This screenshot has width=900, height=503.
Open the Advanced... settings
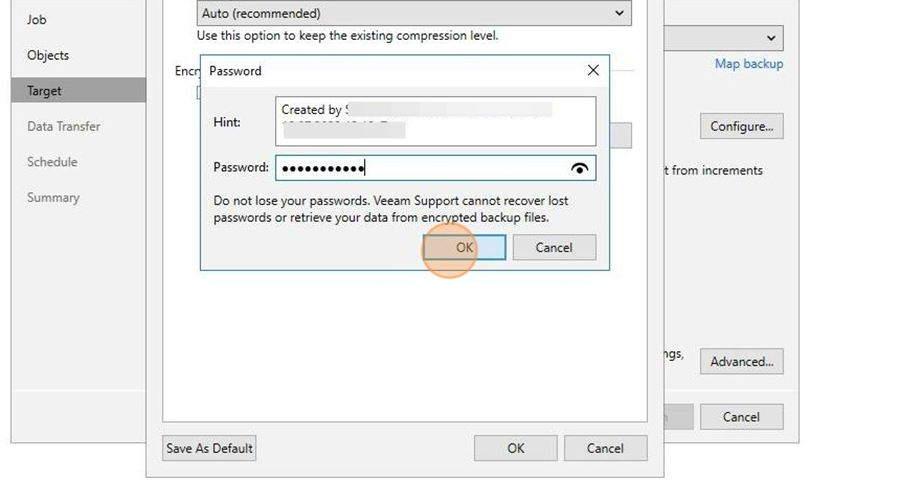pos(742,362)
